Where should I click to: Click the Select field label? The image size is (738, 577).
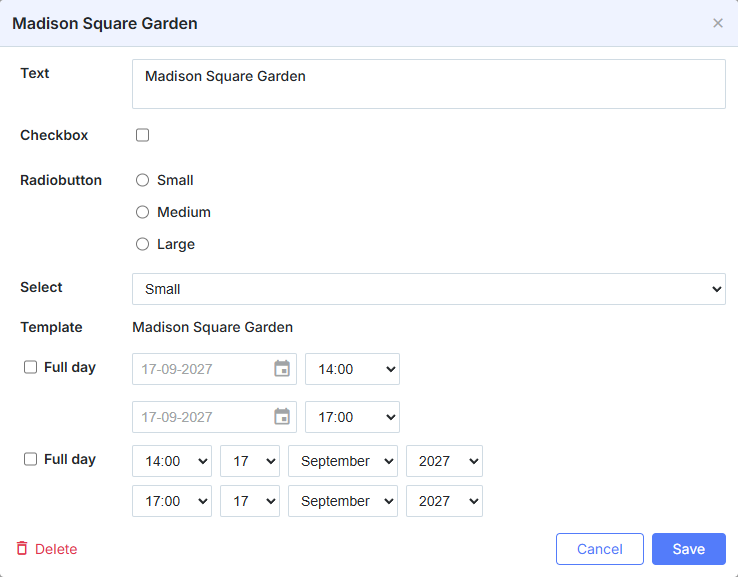[x=41, y=287]
